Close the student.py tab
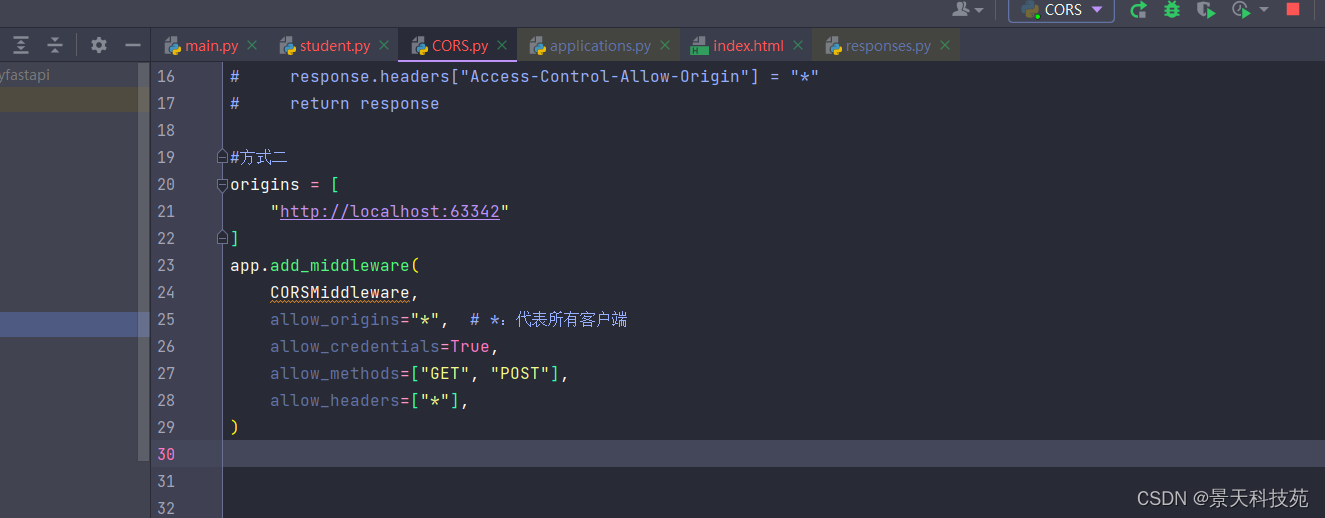This screenshot has width=1325, height=518. coord(384,45)
